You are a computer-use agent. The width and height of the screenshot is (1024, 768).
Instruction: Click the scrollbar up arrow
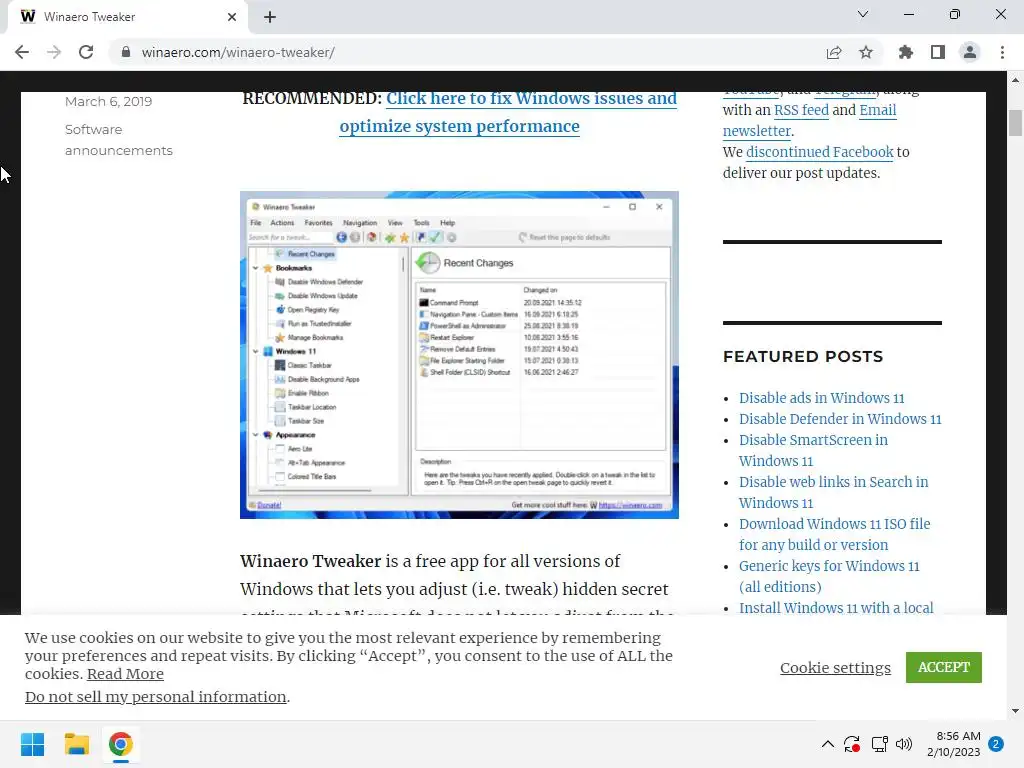(1015, 80)
